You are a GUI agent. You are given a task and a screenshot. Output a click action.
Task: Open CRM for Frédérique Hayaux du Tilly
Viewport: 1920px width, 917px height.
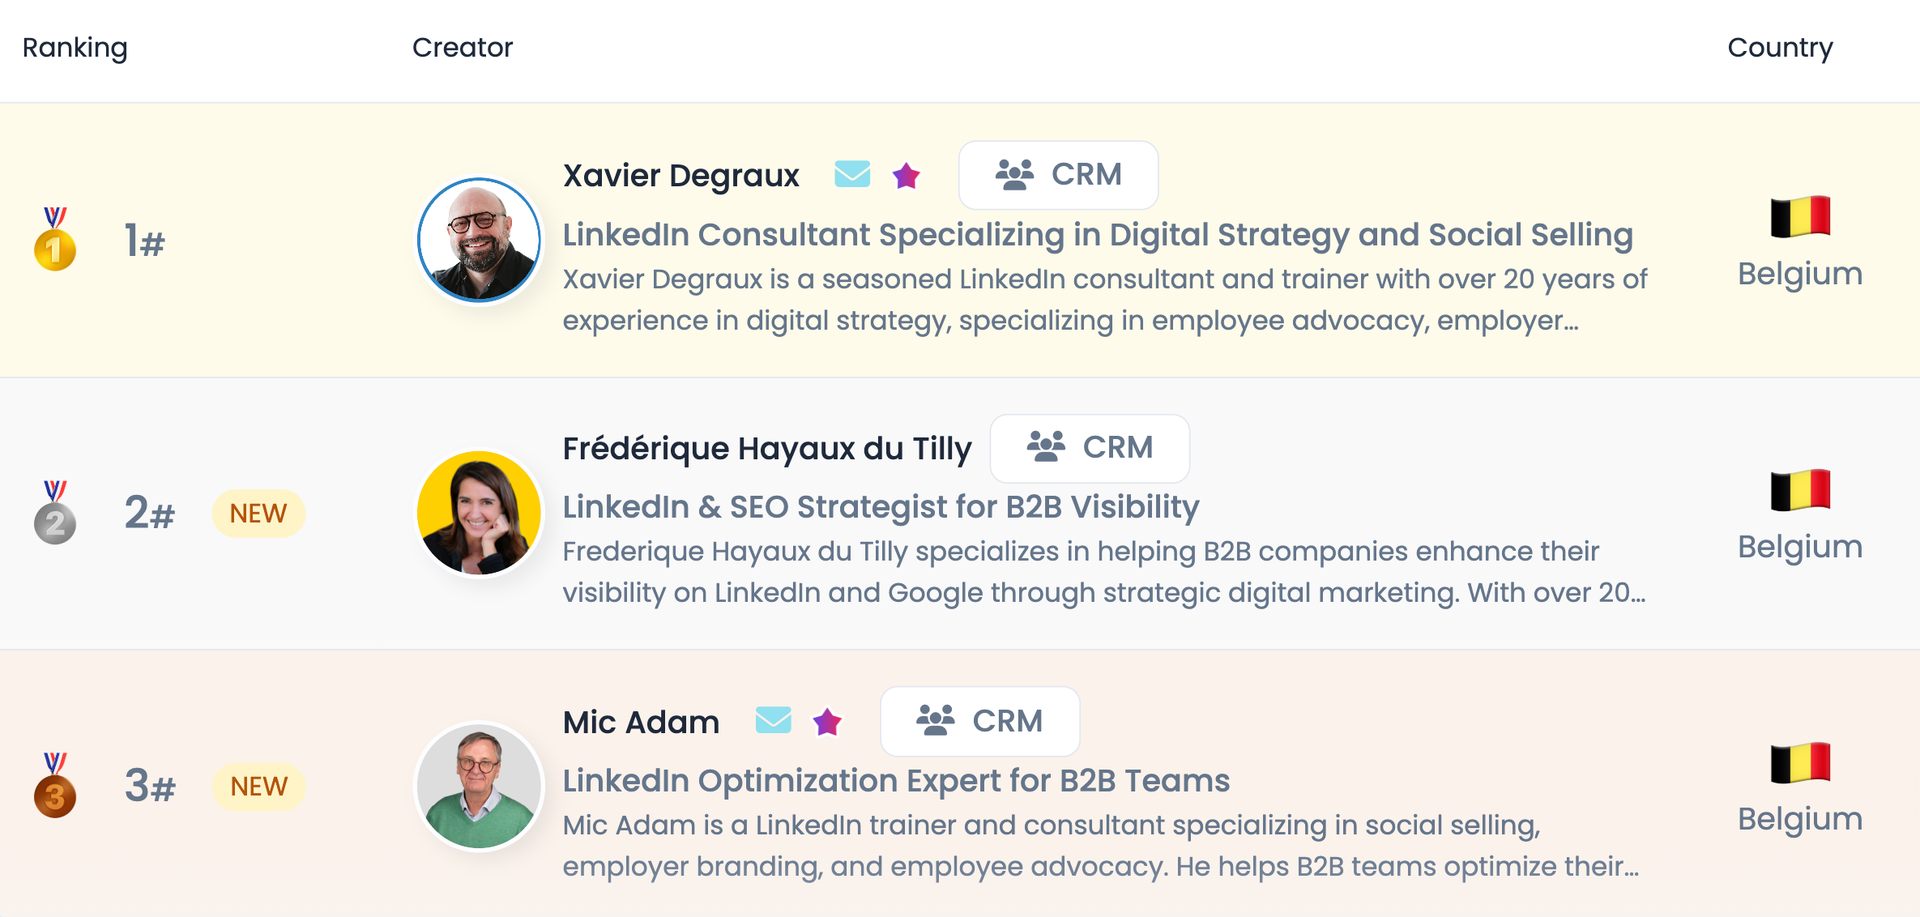(x=1089, y=448)
